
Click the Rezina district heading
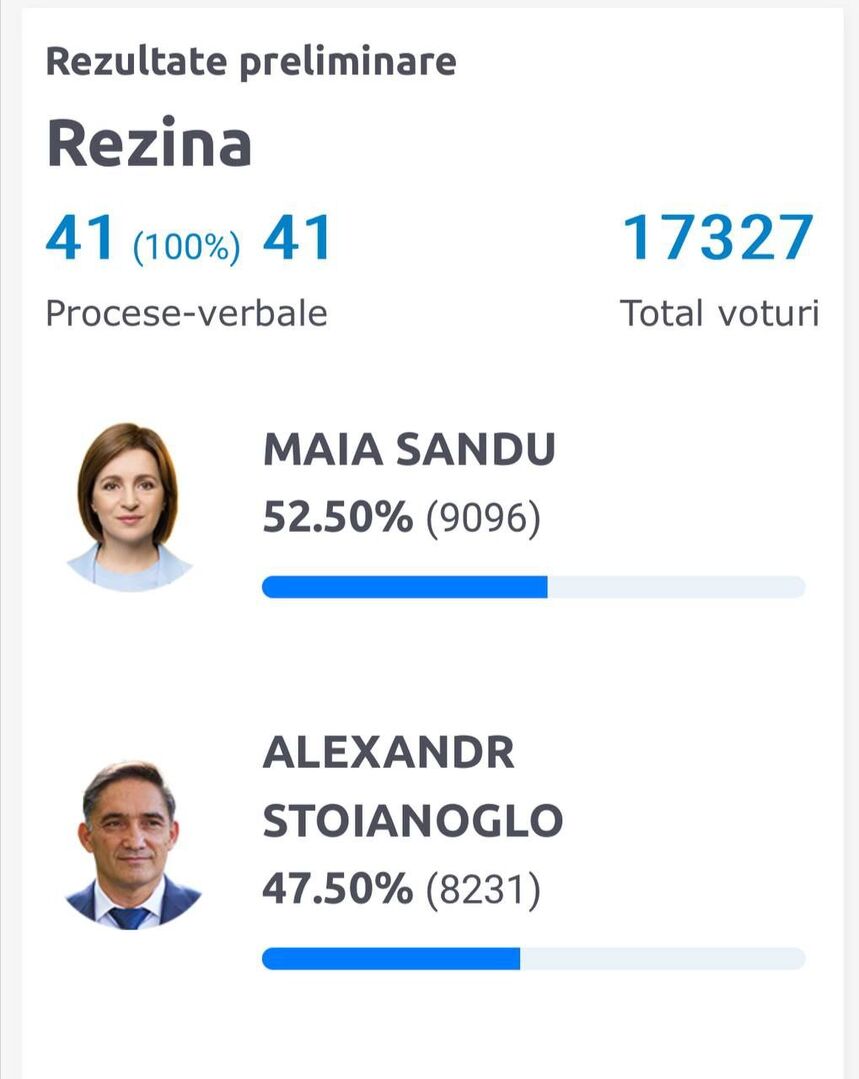(x=149, y=143)
